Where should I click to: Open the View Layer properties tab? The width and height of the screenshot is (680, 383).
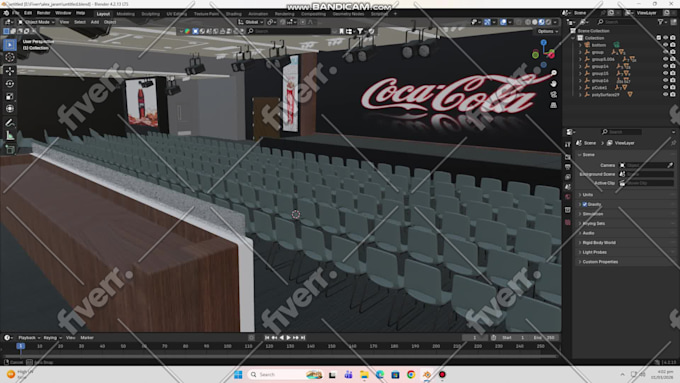tap(568, 177)
